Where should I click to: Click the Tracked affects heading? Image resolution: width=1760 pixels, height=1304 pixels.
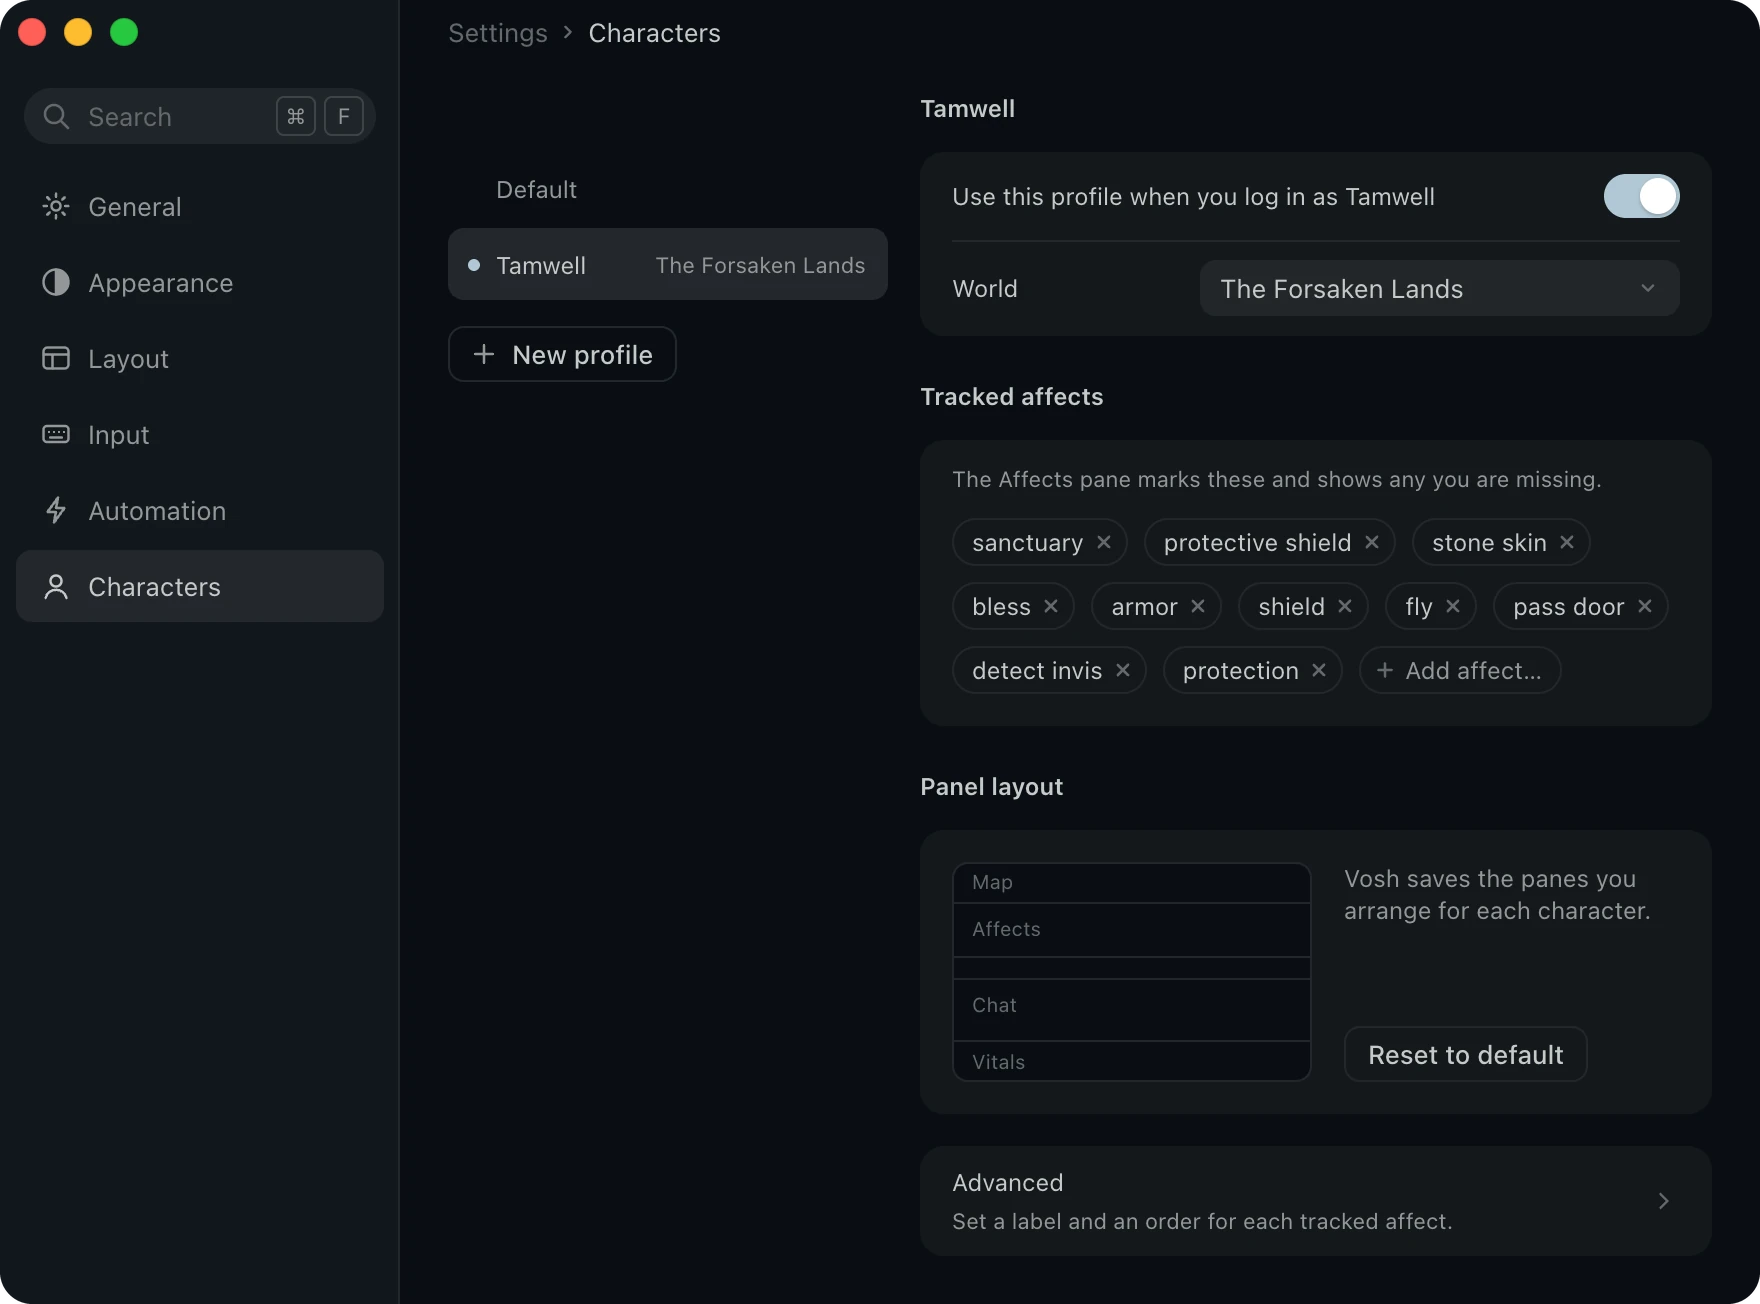pyautogui.click(x=1011, y=397)
